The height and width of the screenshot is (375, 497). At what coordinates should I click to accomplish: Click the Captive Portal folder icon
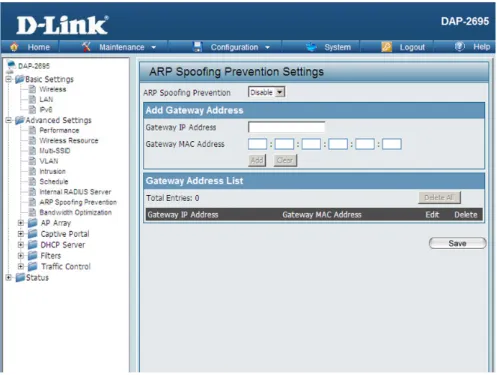pos(33,234)
